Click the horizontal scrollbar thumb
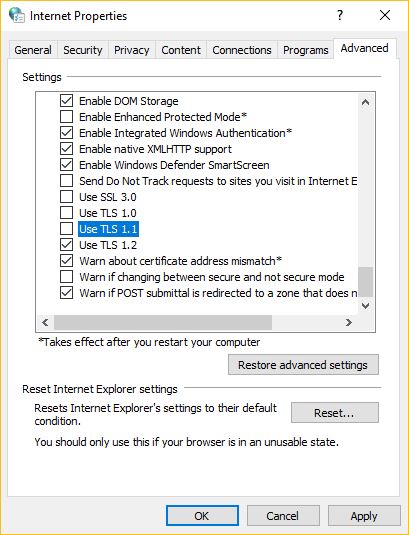409x535 pixels. tap(163, 322)
